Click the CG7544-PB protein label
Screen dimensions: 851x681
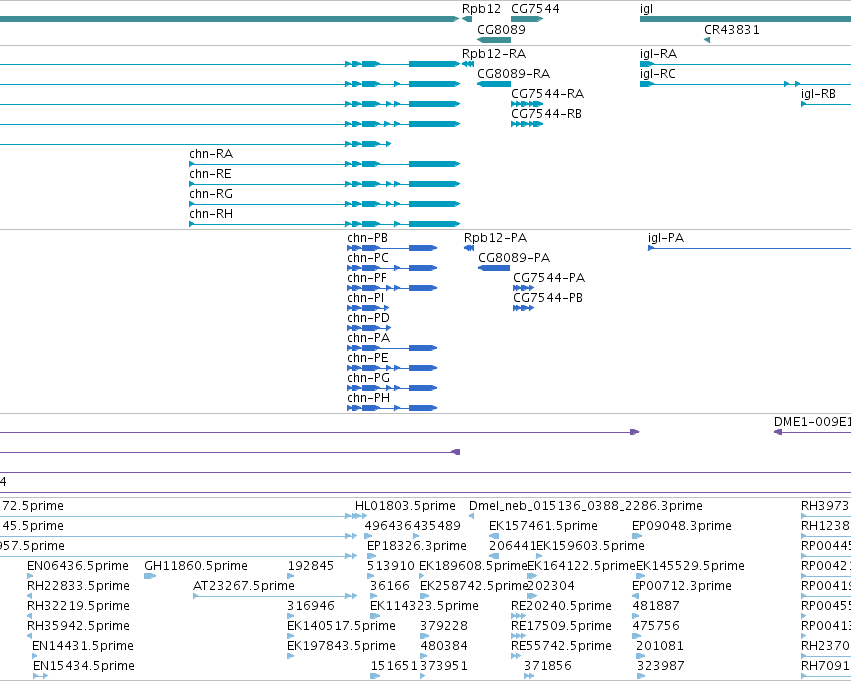(x=548, y=298)
